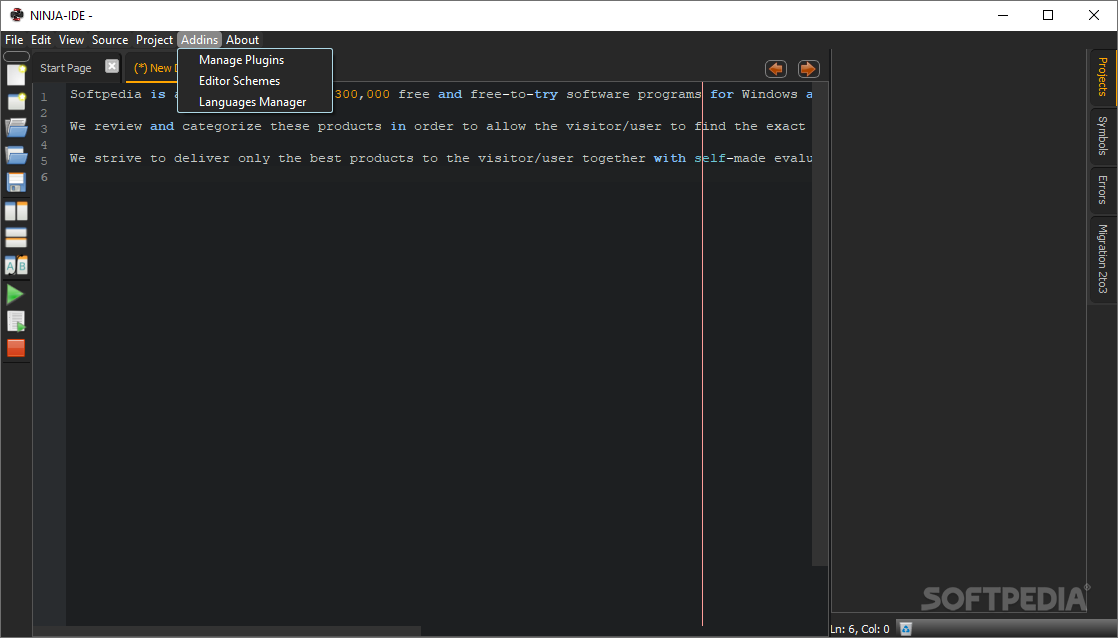Open the Symbols side panel tab

coord(1102,135)
